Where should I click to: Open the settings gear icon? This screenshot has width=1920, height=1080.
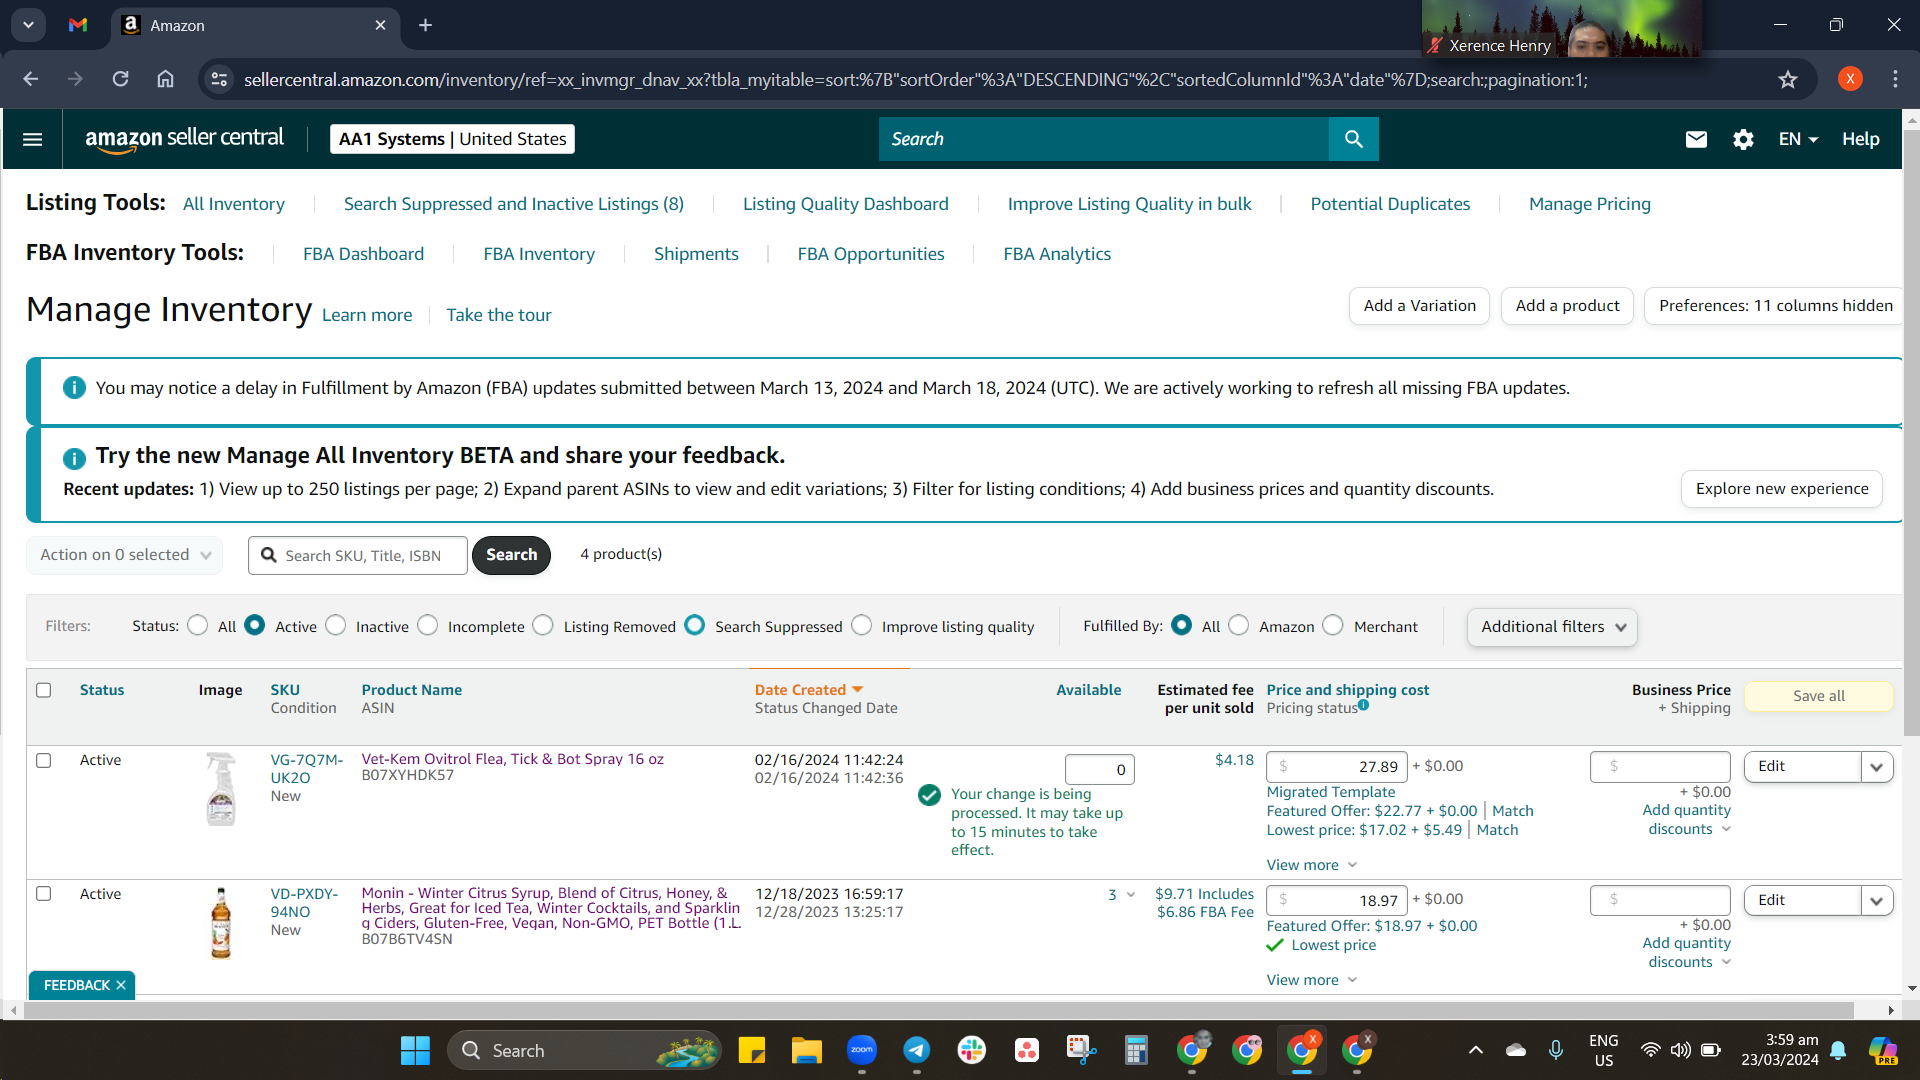pyautogui.click(x=1743, y=139)
